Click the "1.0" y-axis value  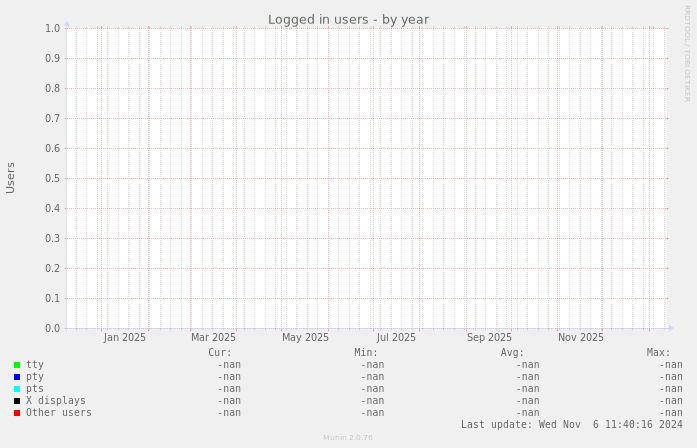[x=52, y=29]
